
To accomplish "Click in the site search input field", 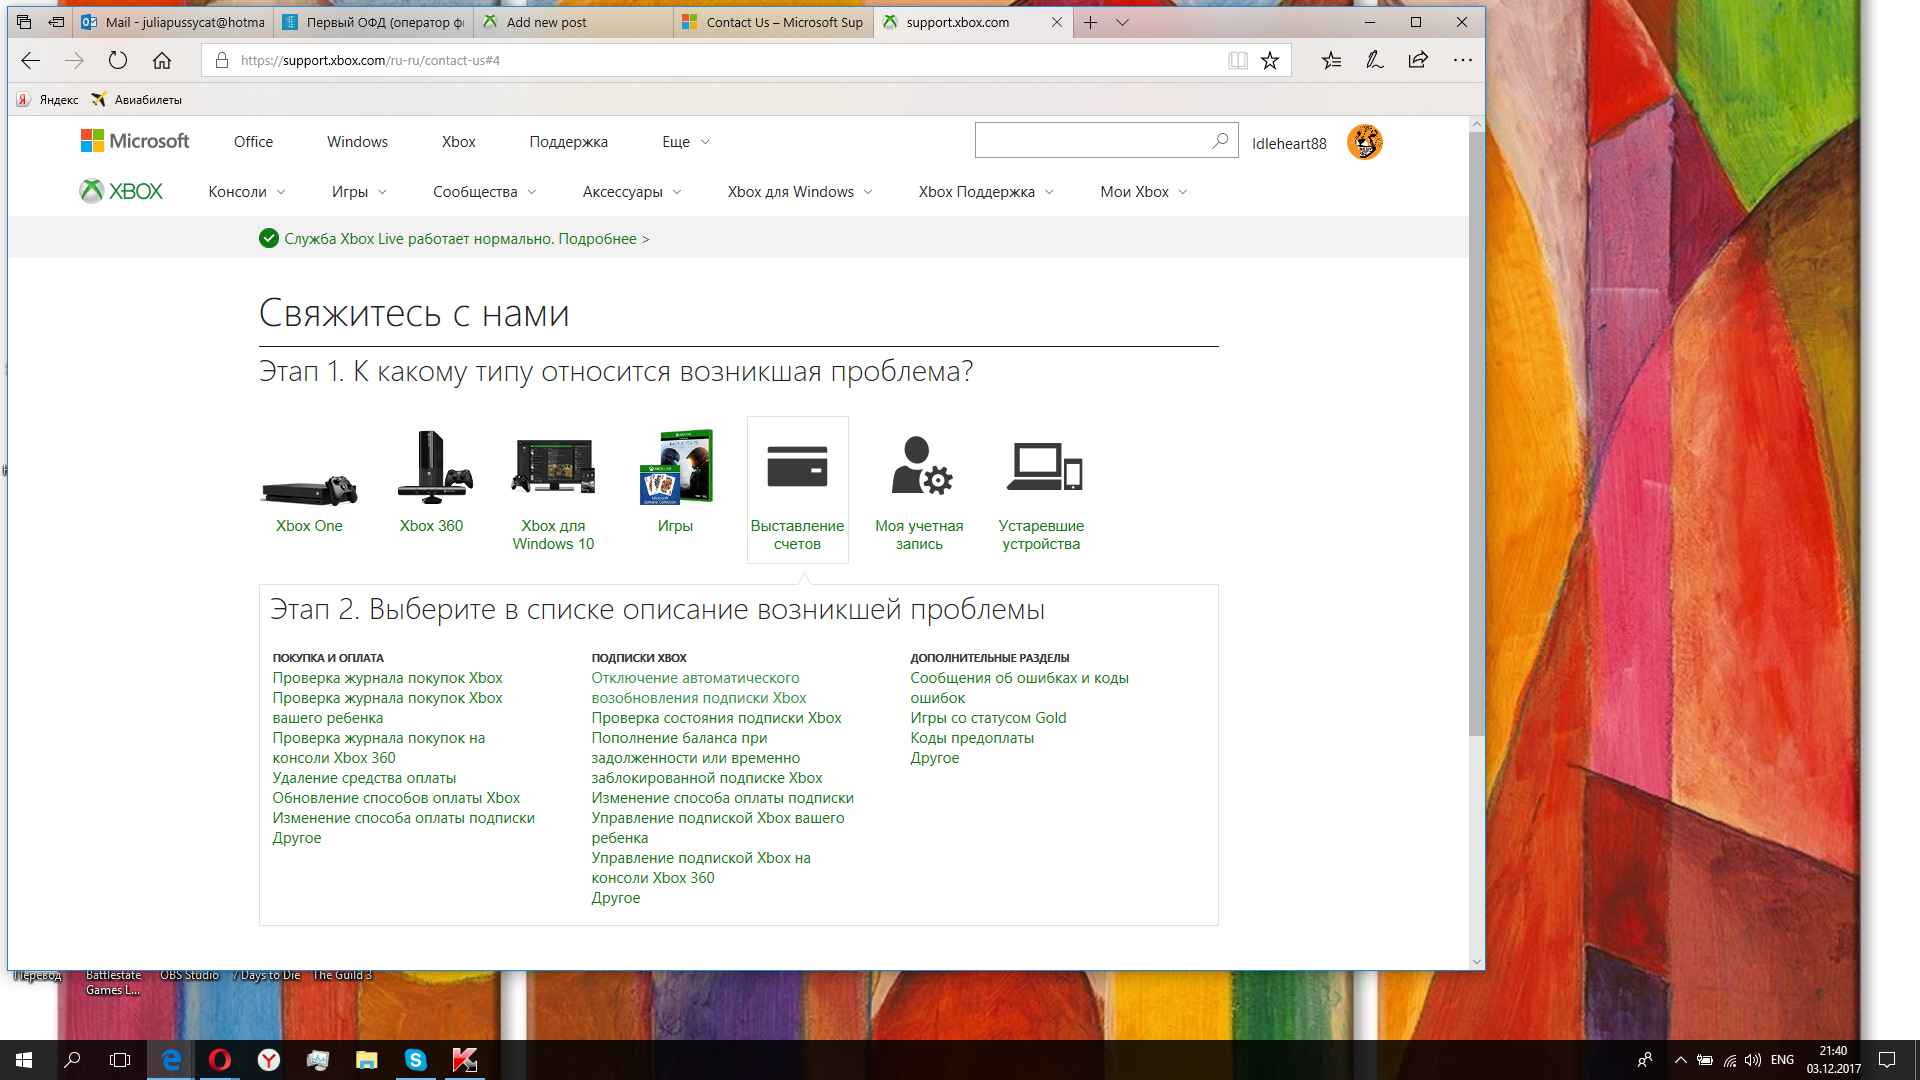I will coord(1090,141).
